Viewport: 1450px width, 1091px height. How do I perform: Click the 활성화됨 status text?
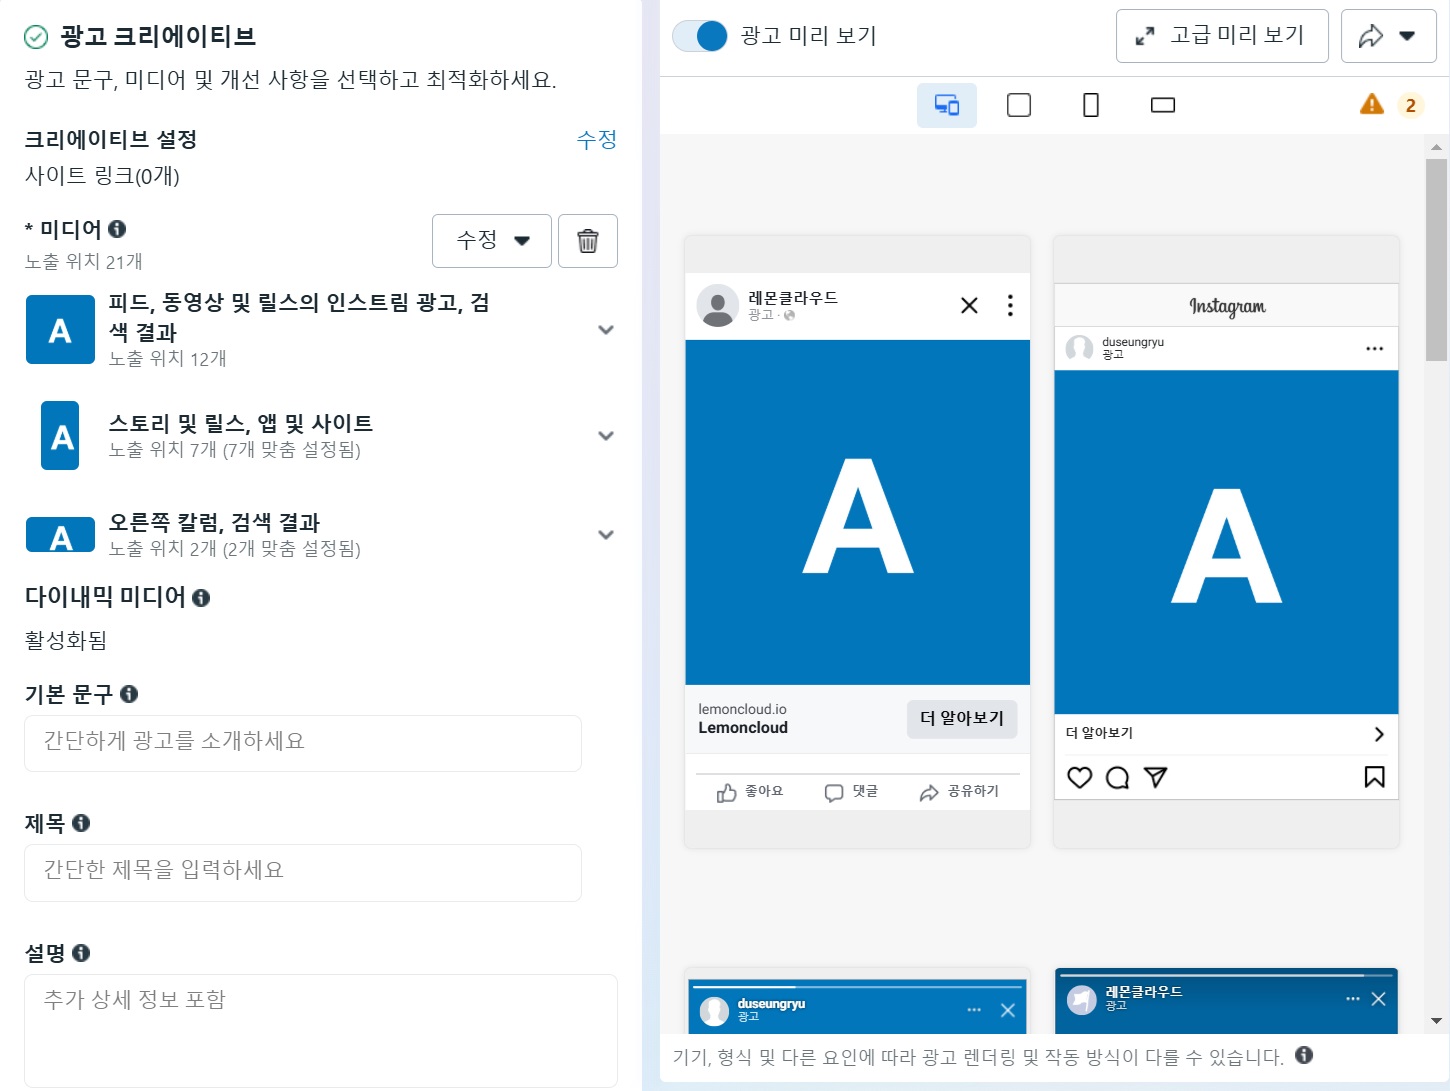click(x=66, y=640)
